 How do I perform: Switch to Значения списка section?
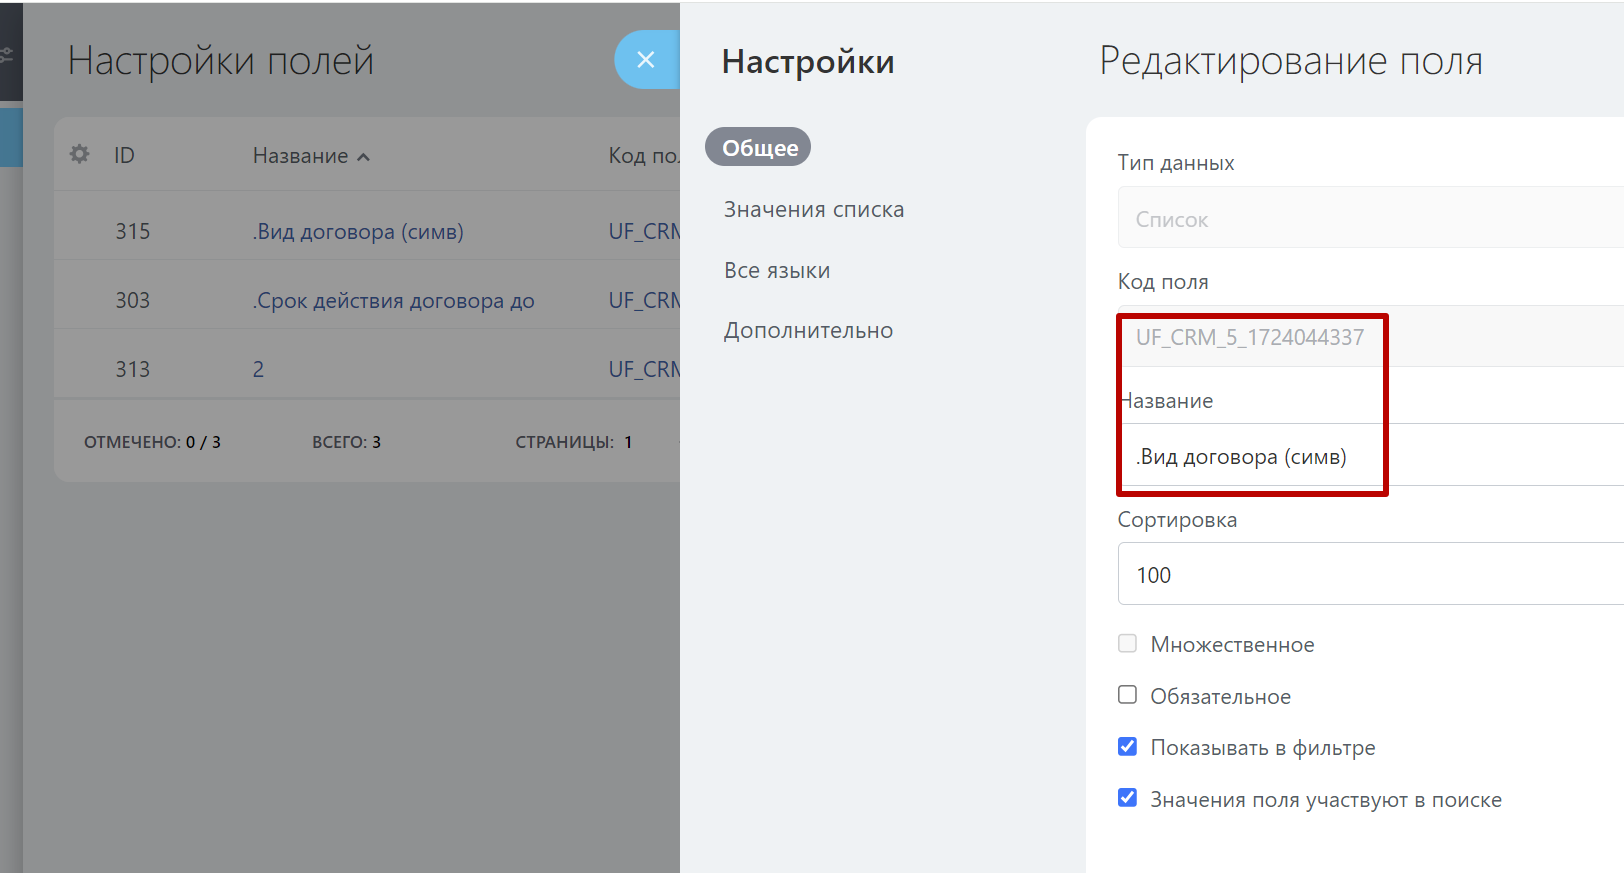pyautogui.click(x=813, y=210)
